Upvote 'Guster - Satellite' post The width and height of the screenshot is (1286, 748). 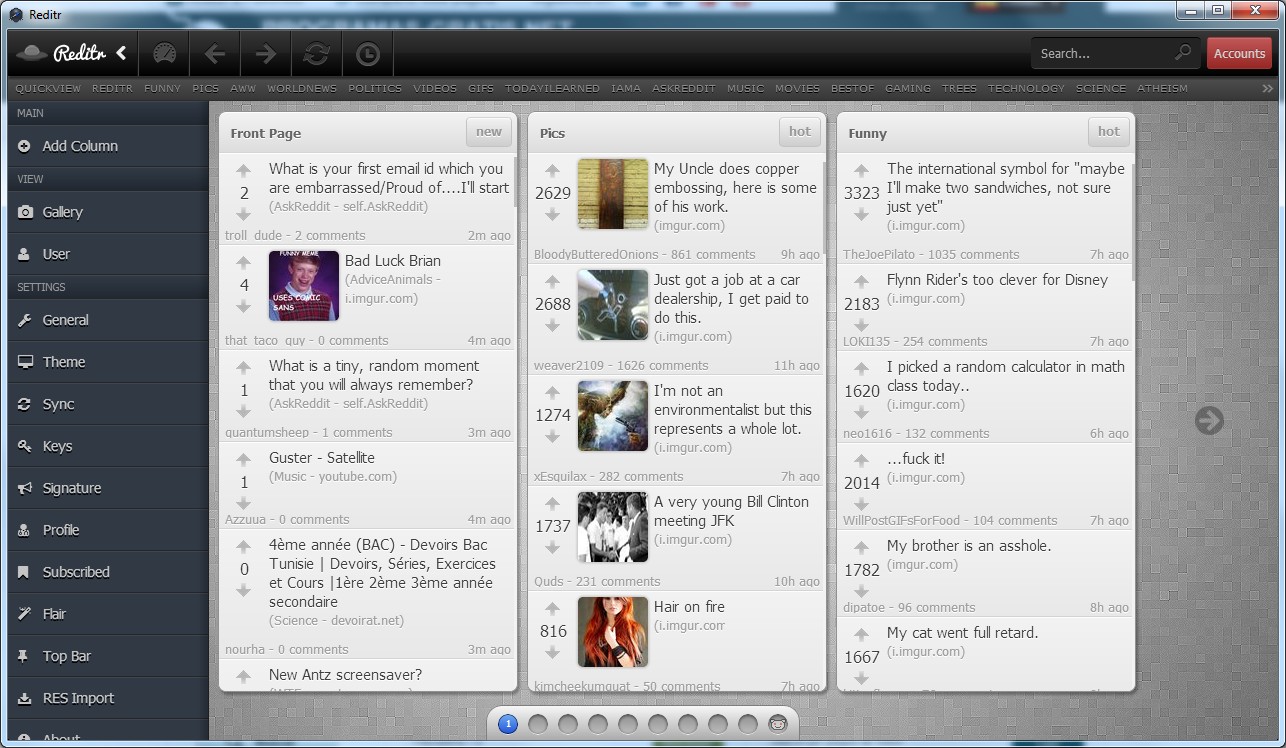(243, 459)
